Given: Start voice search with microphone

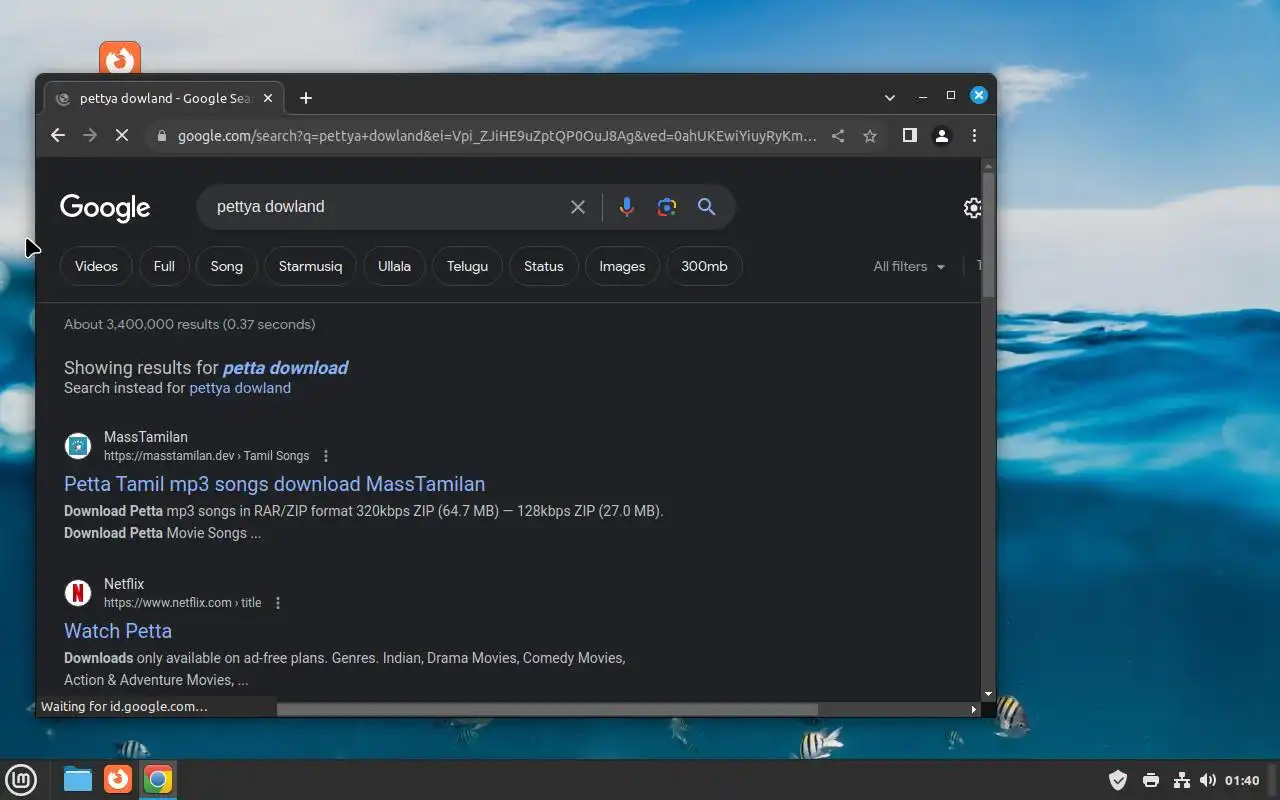Looking at the screenshot, I should point(626,207).
